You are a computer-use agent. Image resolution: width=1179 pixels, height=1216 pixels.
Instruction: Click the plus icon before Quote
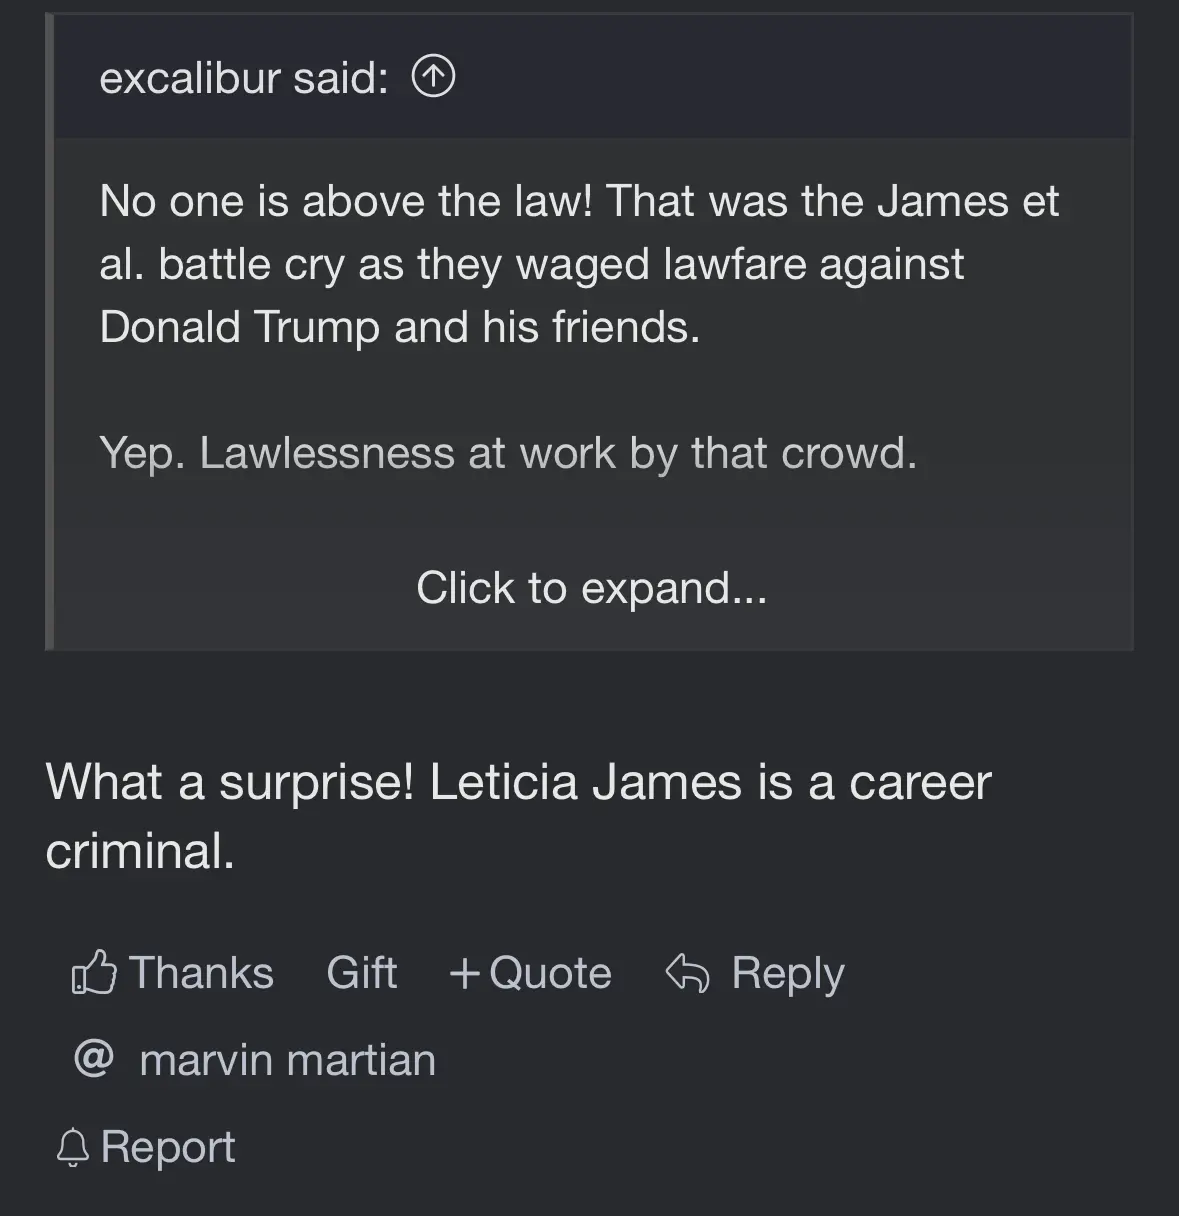464,973
